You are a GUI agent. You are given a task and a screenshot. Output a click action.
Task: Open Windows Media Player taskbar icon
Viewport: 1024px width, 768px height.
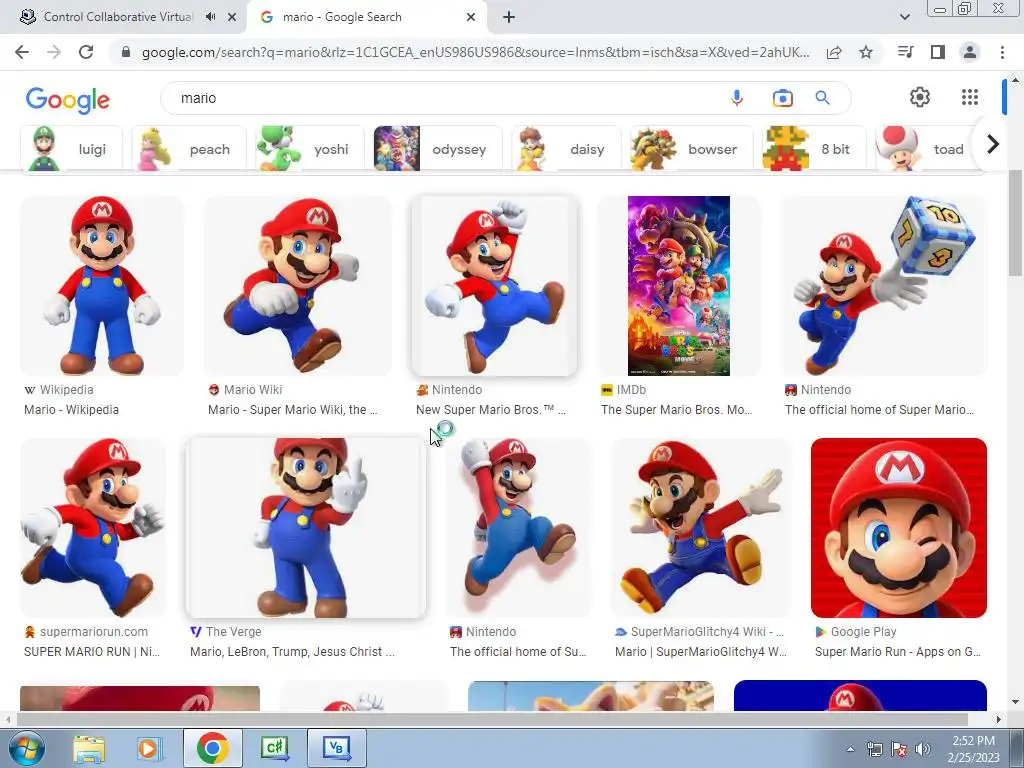[149, 748]
